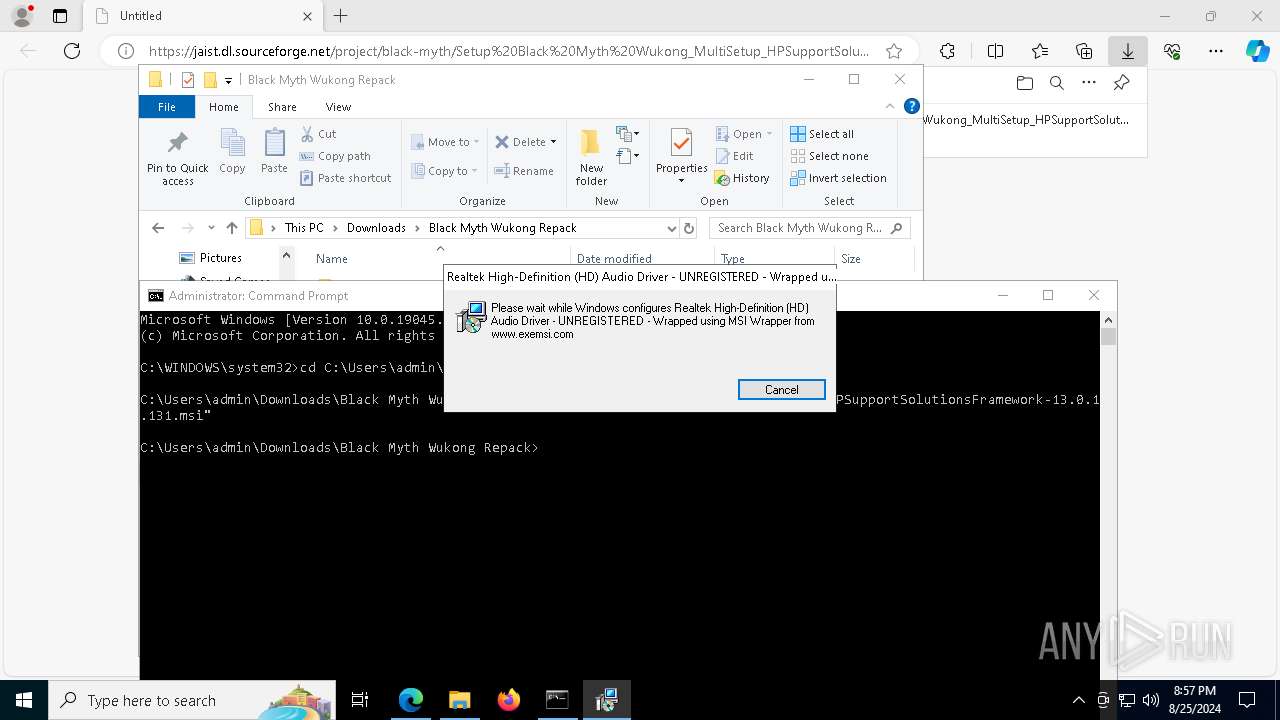The width and height of the screenshot is (1280, 720).
Task: Click History in Open group
Action: pos(742,178)
